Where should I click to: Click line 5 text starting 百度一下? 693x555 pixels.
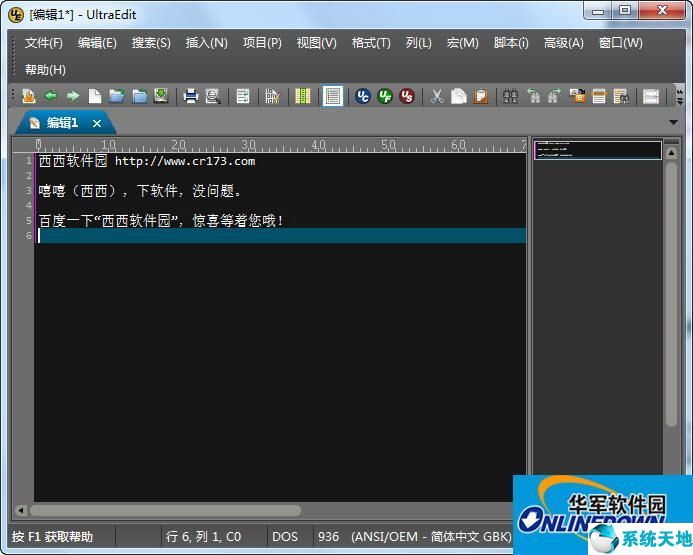160,220
